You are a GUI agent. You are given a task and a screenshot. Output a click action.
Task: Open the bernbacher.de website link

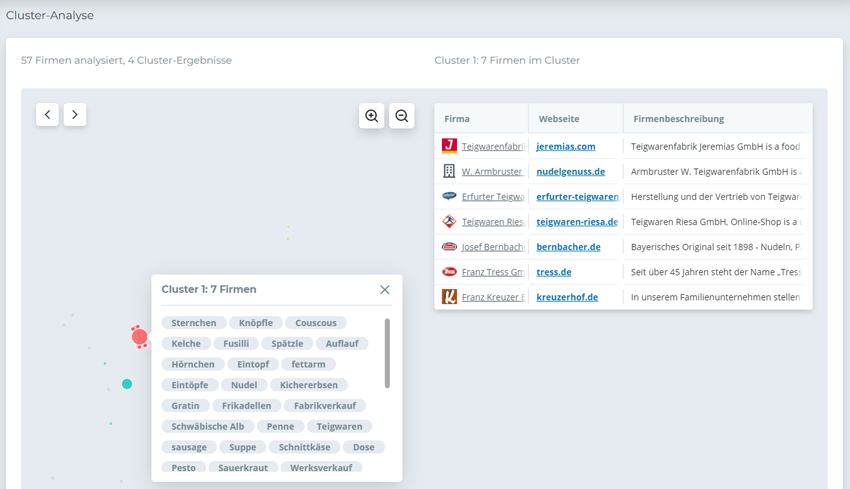click(x=569, y=247)
